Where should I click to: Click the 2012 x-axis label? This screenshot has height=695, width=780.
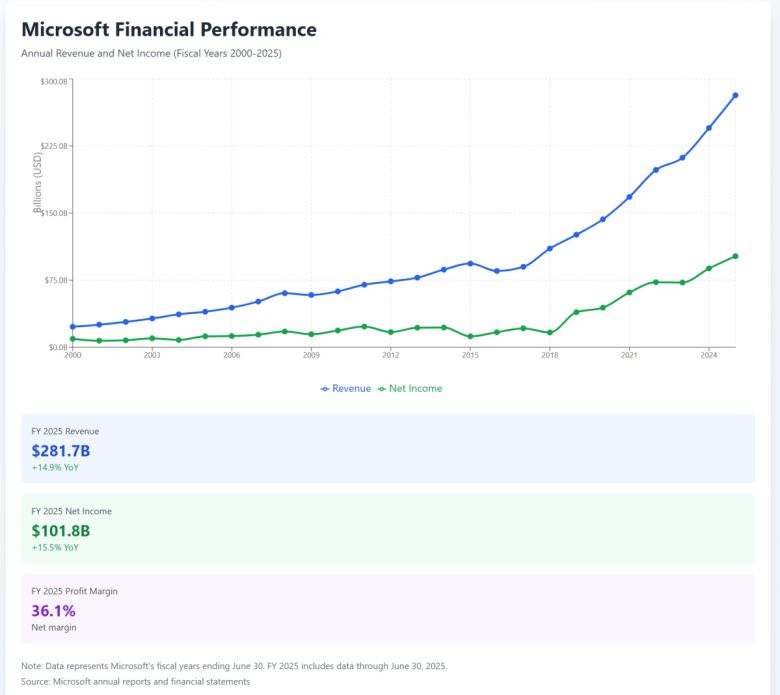[x=390, y=355]
